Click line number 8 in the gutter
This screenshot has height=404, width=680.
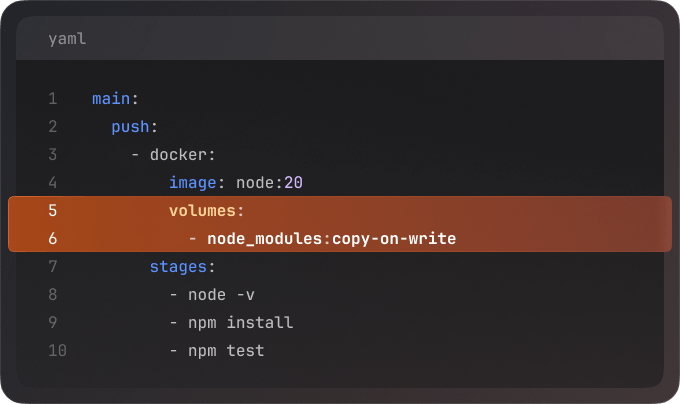(x=52, y=295)
